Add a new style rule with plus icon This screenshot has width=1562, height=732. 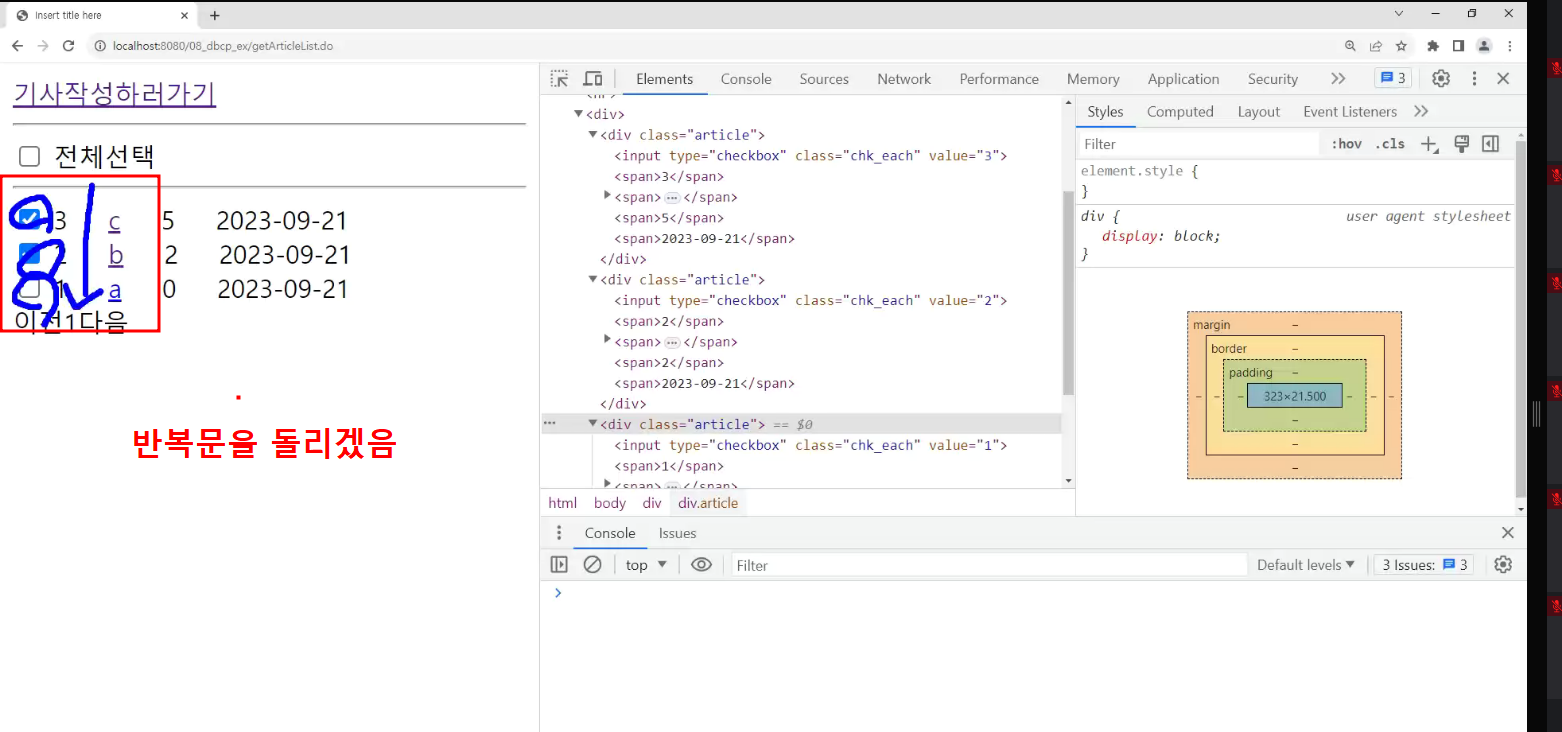click(1430, 145)
